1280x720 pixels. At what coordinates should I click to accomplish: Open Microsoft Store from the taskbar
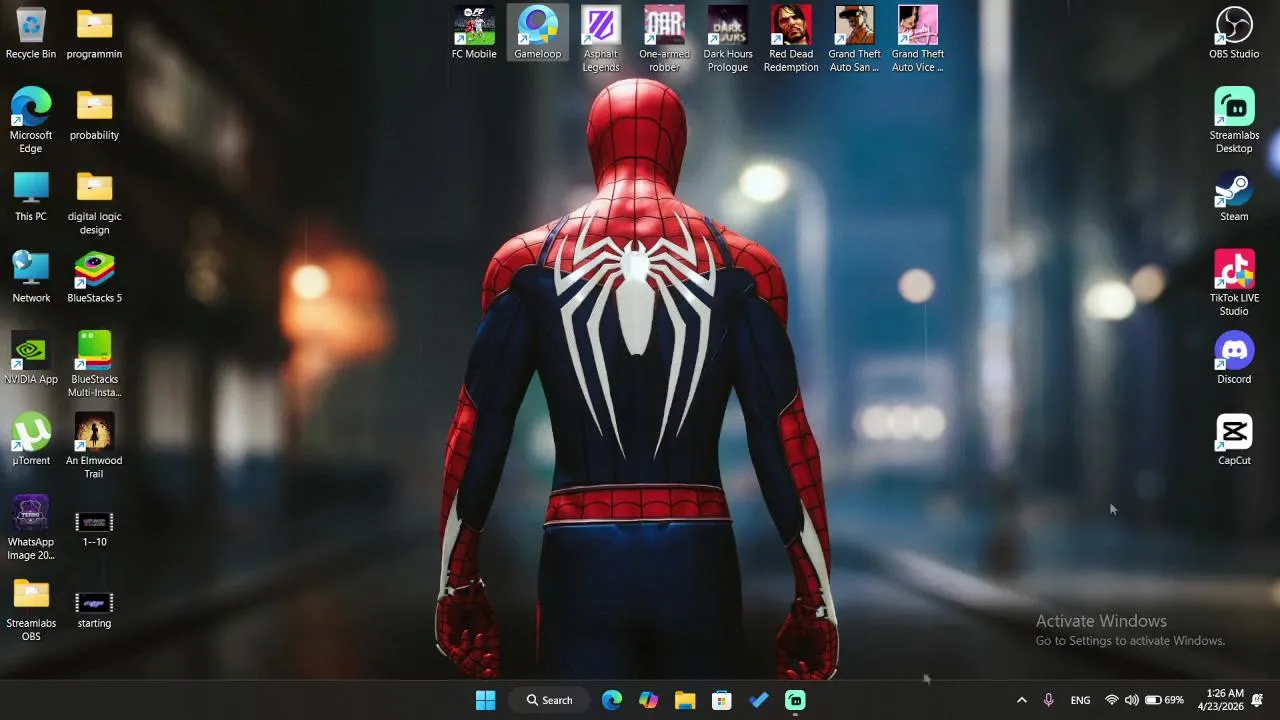click(722, 700)
